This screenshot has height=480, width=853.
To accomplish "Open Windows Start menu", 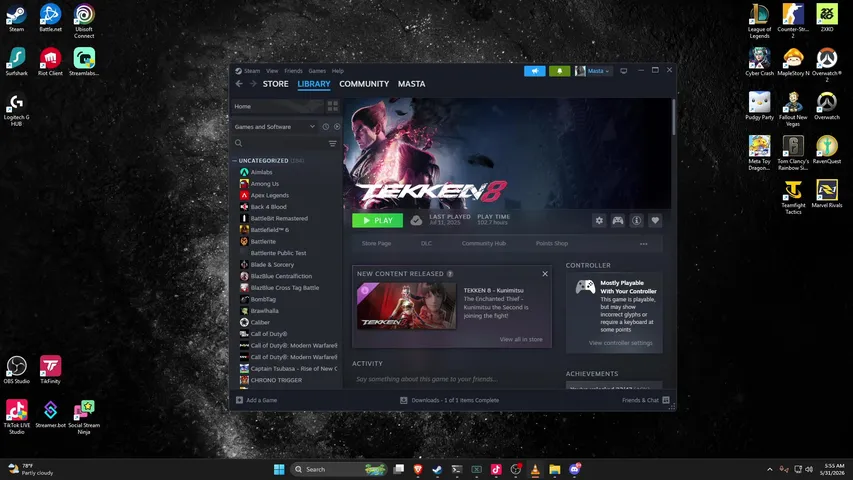I will point(279,469).
